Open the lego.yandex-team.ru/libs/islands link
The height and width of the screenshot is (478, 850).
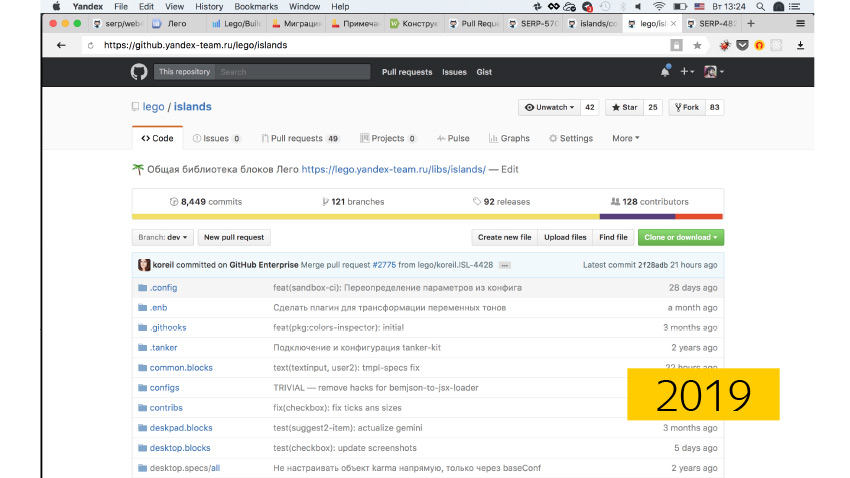click(x=394, y=169)
